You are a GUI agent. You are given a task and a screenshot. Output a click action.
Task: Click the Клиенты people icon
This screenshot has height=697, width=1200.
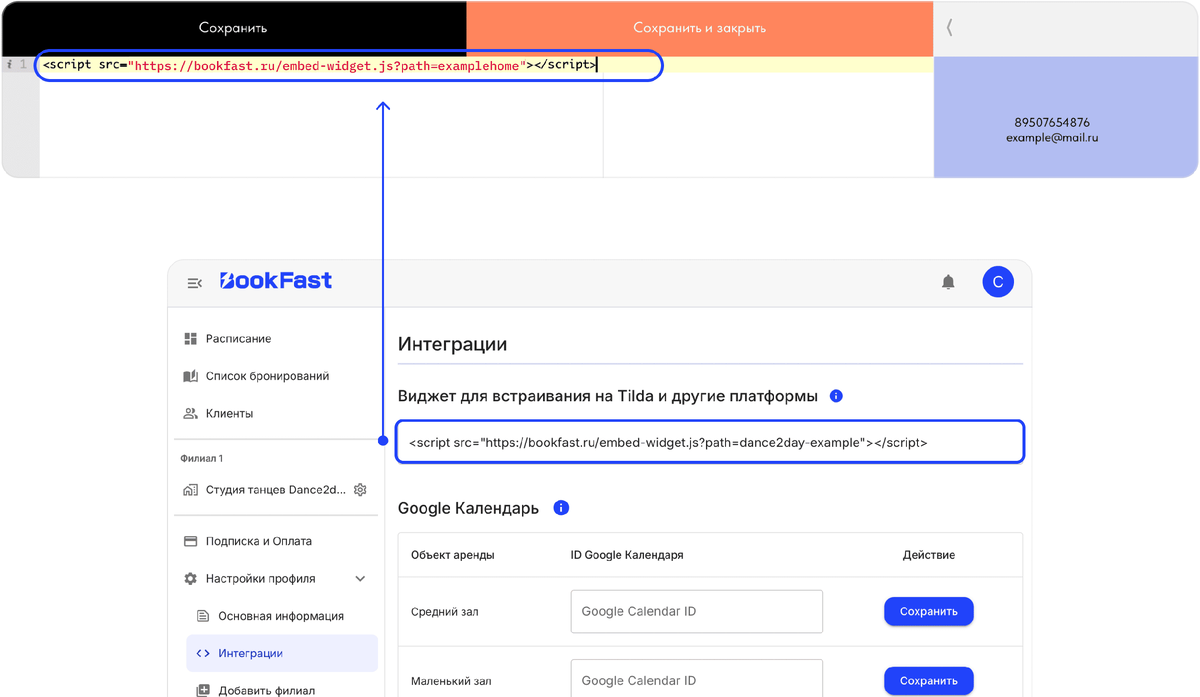(190, 413)
